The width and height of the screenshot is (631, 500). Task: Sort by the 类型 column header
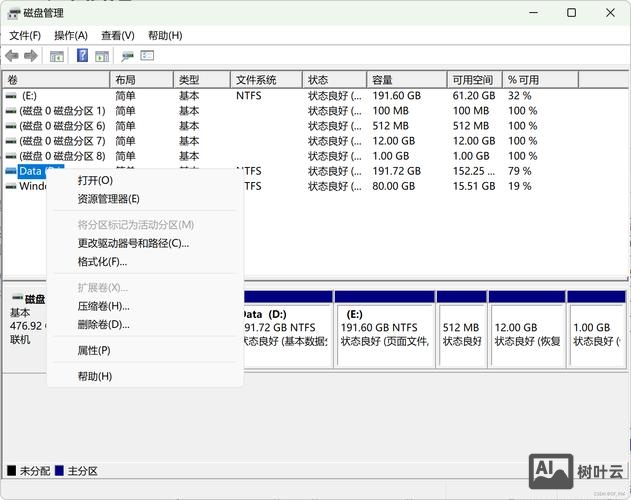click(x=202, y=80)
